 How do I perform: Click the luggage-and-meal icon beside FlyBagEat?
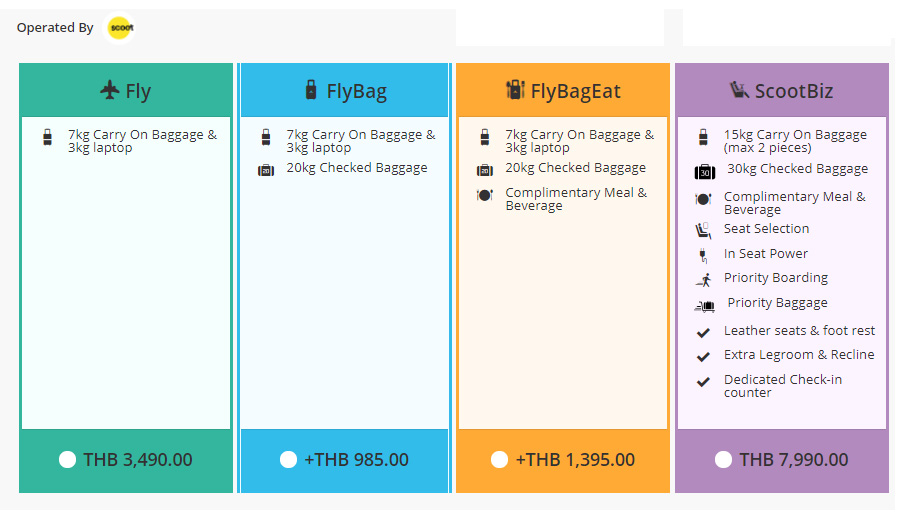(x=515, y=90)
